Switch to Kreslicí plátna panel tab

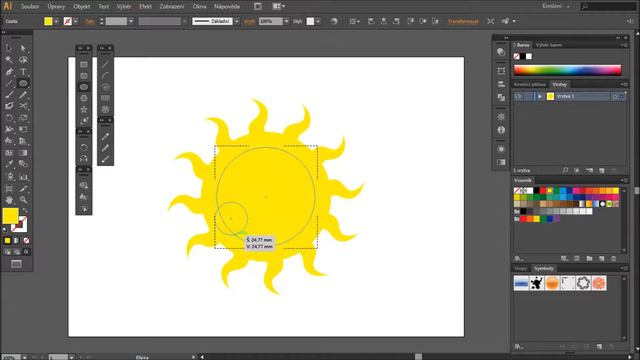530,84
